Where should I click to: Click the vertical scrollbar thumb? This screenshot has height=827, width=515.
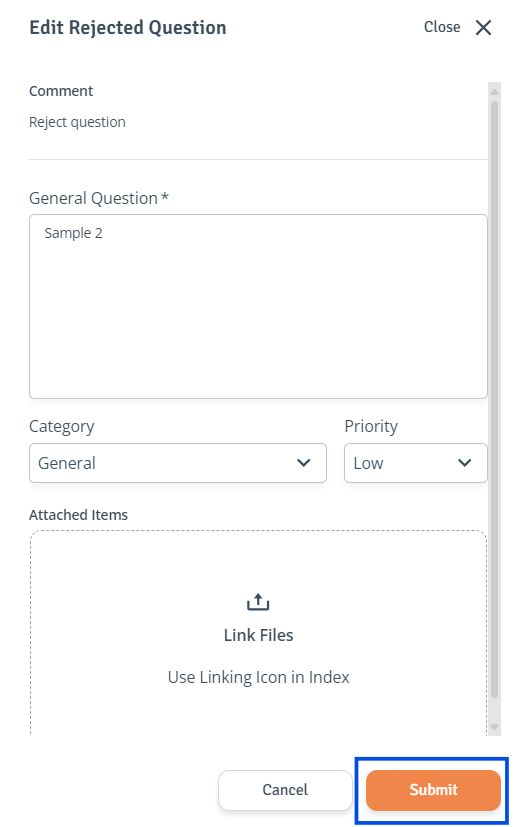pyautogui.click(x=494, y=399)
